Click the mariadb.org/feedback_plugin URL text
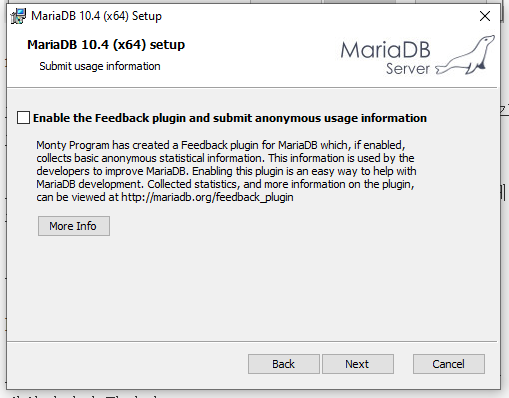This screenshot has height=398, width=509. [x=207, y=197]
